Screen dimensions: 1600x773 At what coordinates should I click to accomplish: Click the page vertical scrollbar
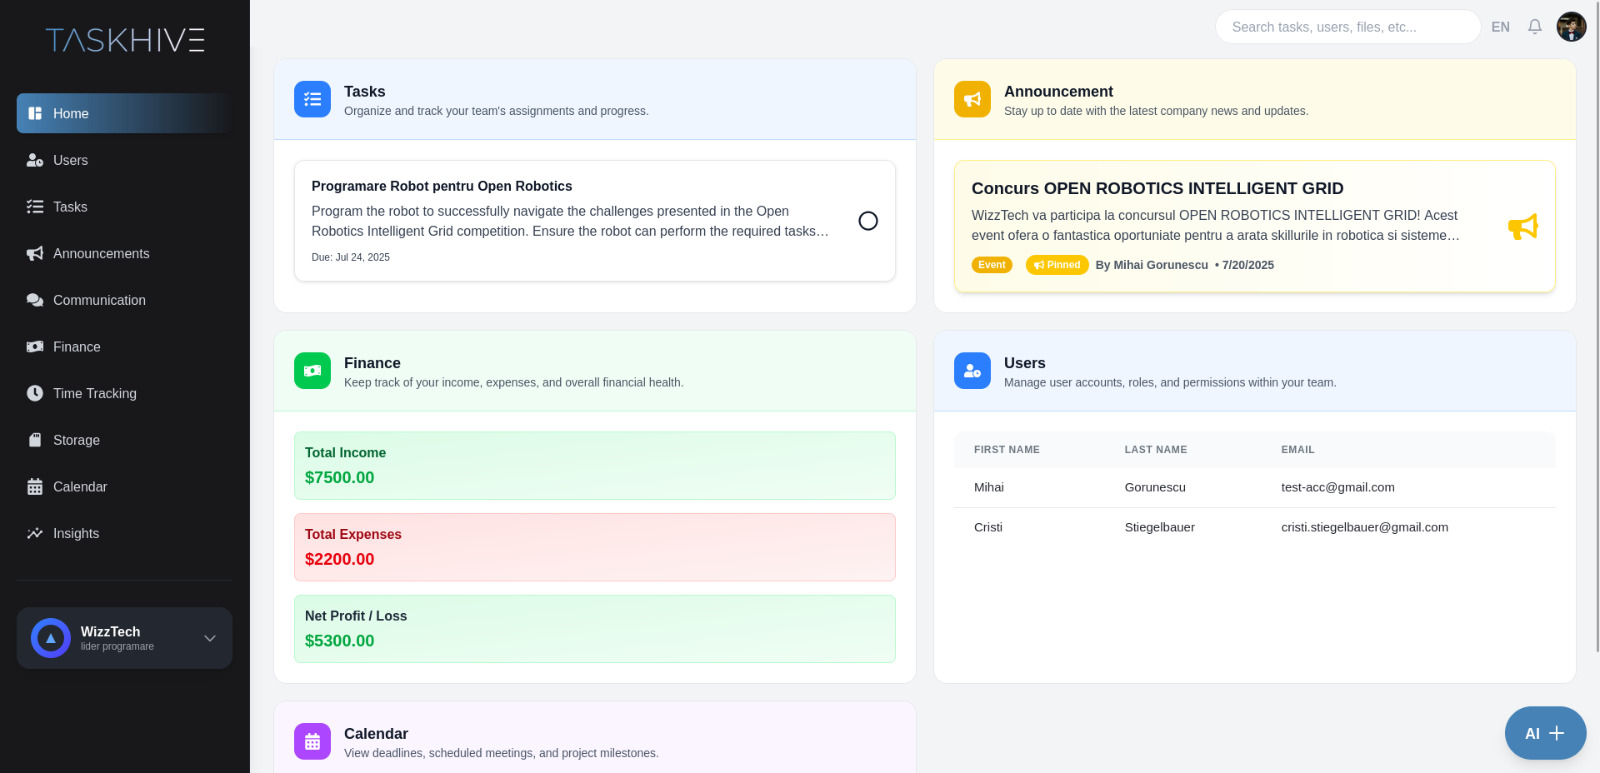coord(1596,300)
